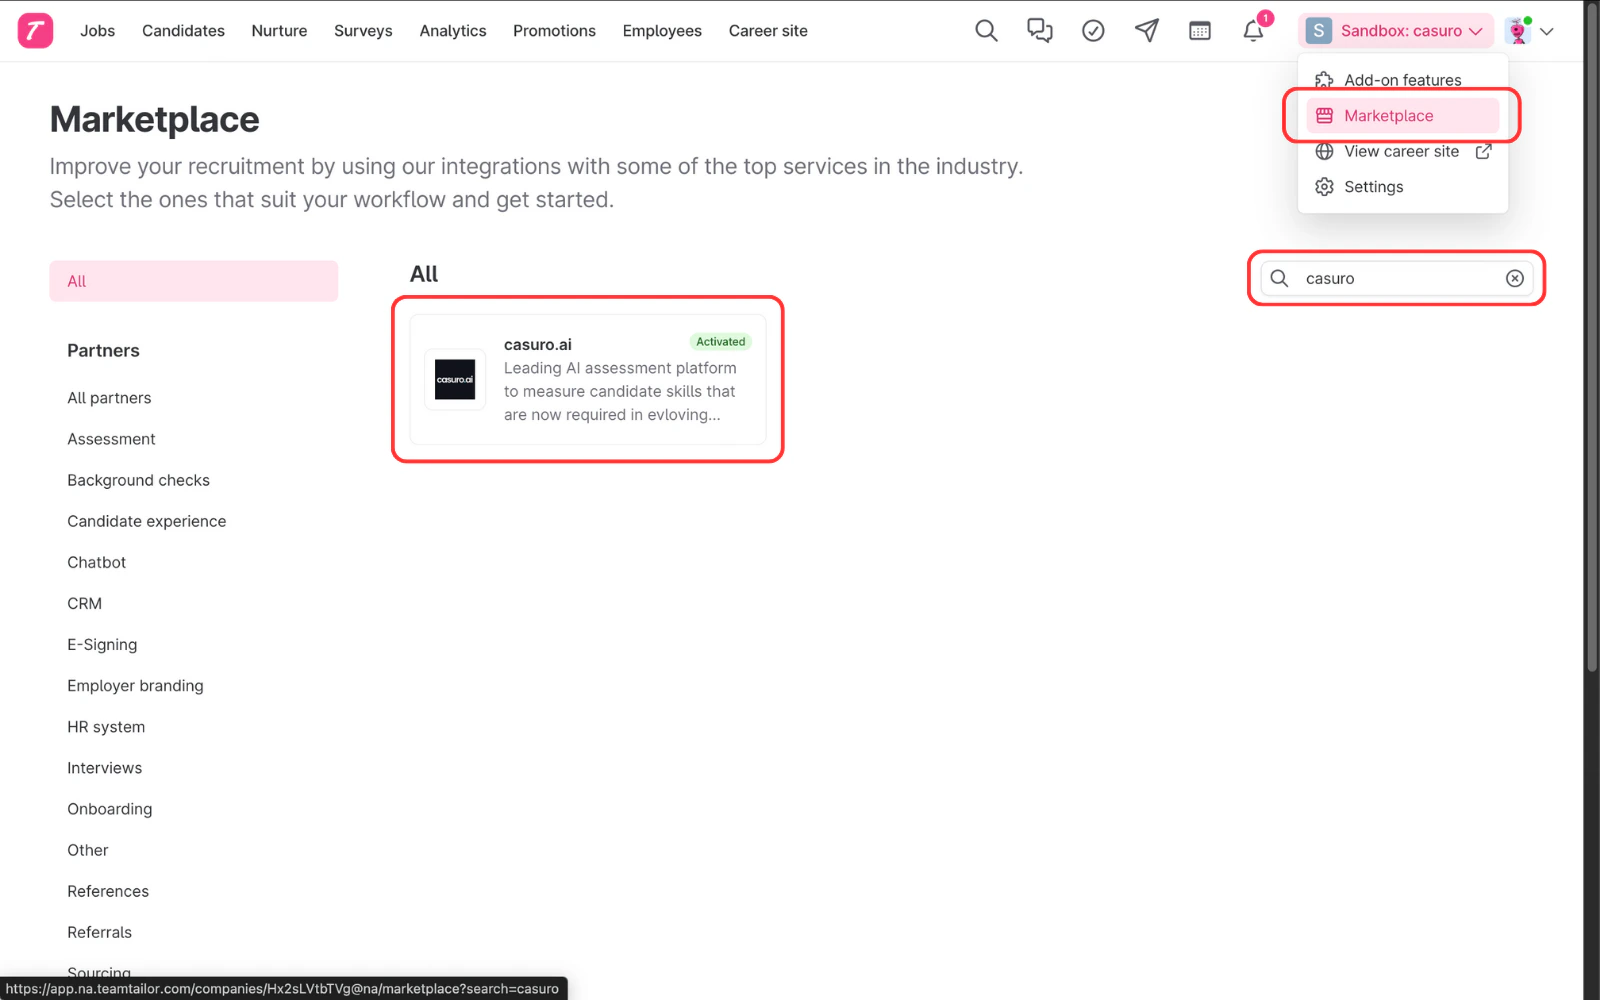Filter by E-Signing category
1600x1000 pixels.
pyautogui.click(x=102, y=644)
